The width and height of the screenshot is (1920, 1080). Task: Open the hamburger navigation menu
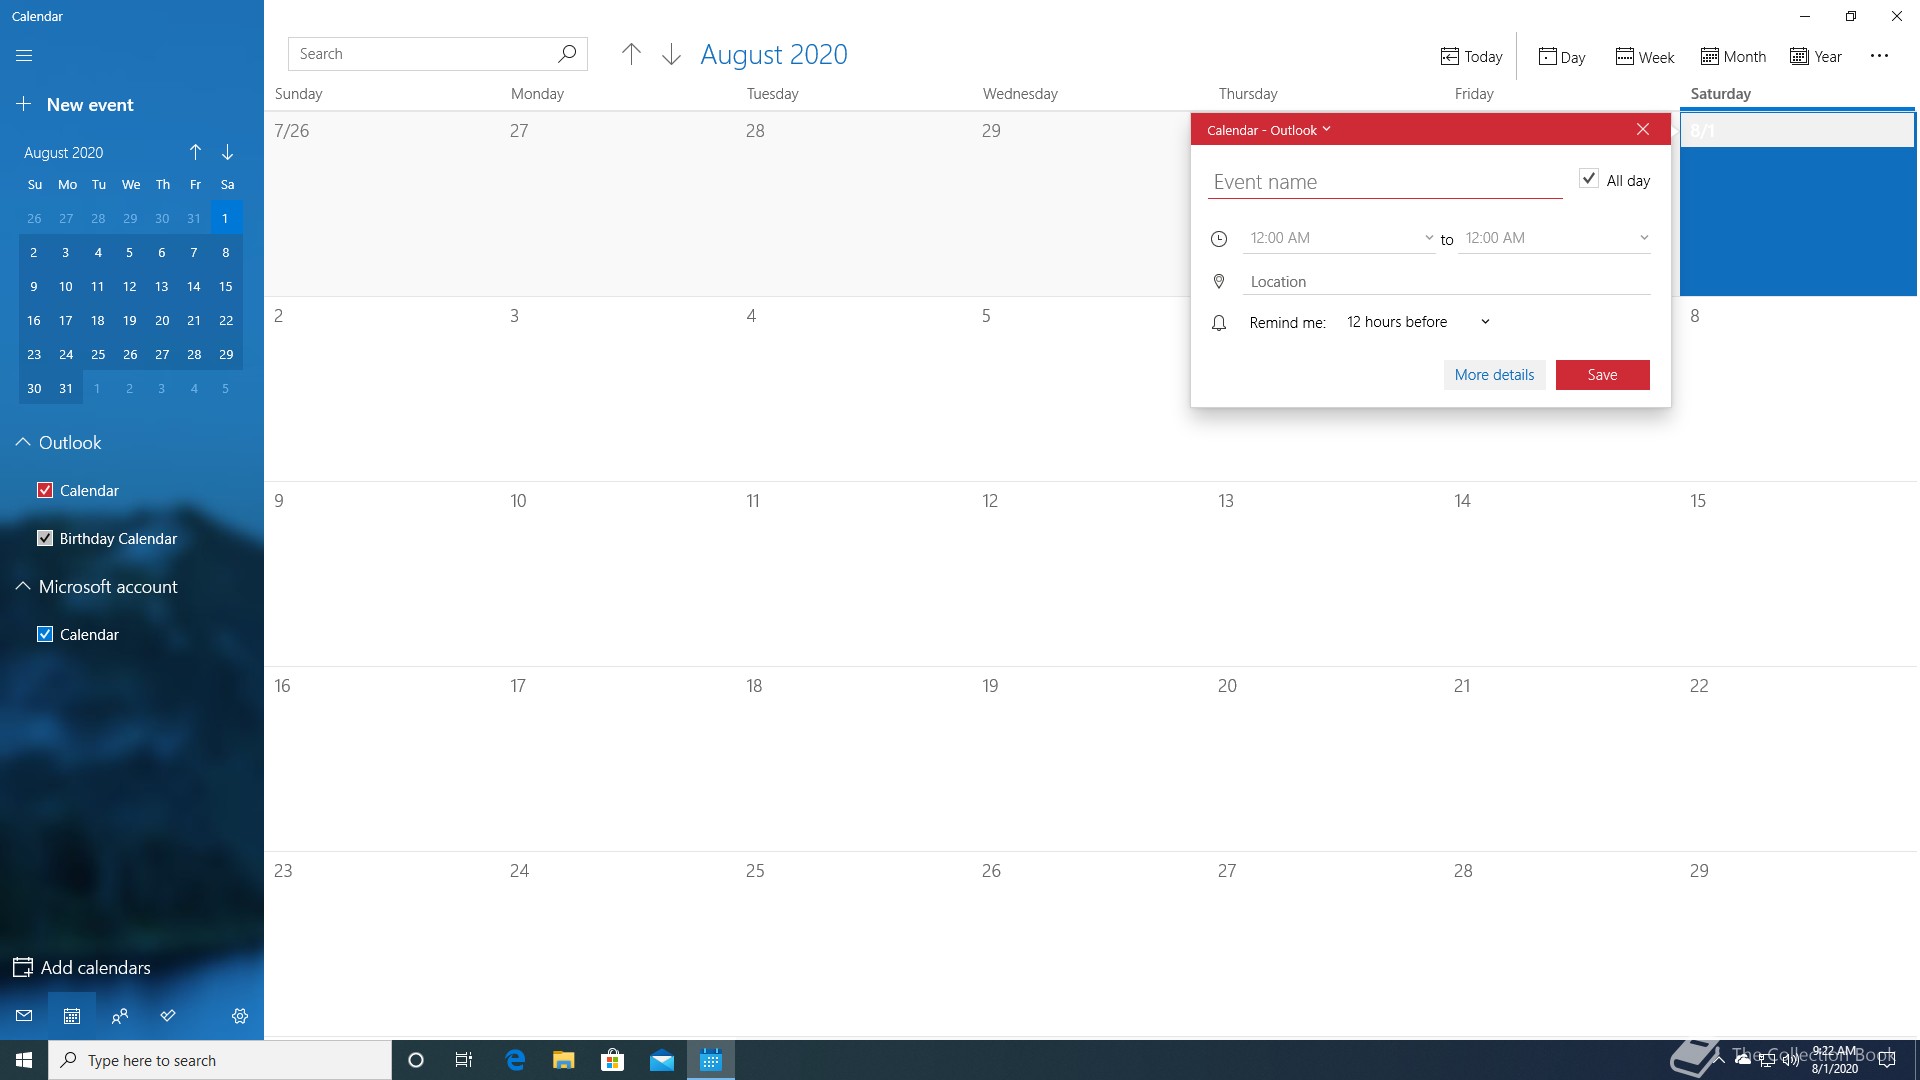[24, 56]
